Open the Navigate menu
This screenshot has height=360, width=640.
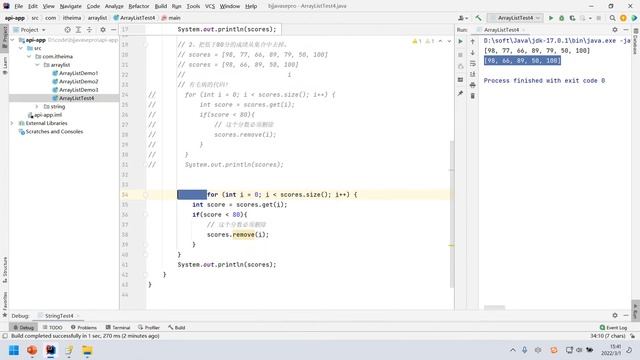pyautogui.click(x=71, y=6)
